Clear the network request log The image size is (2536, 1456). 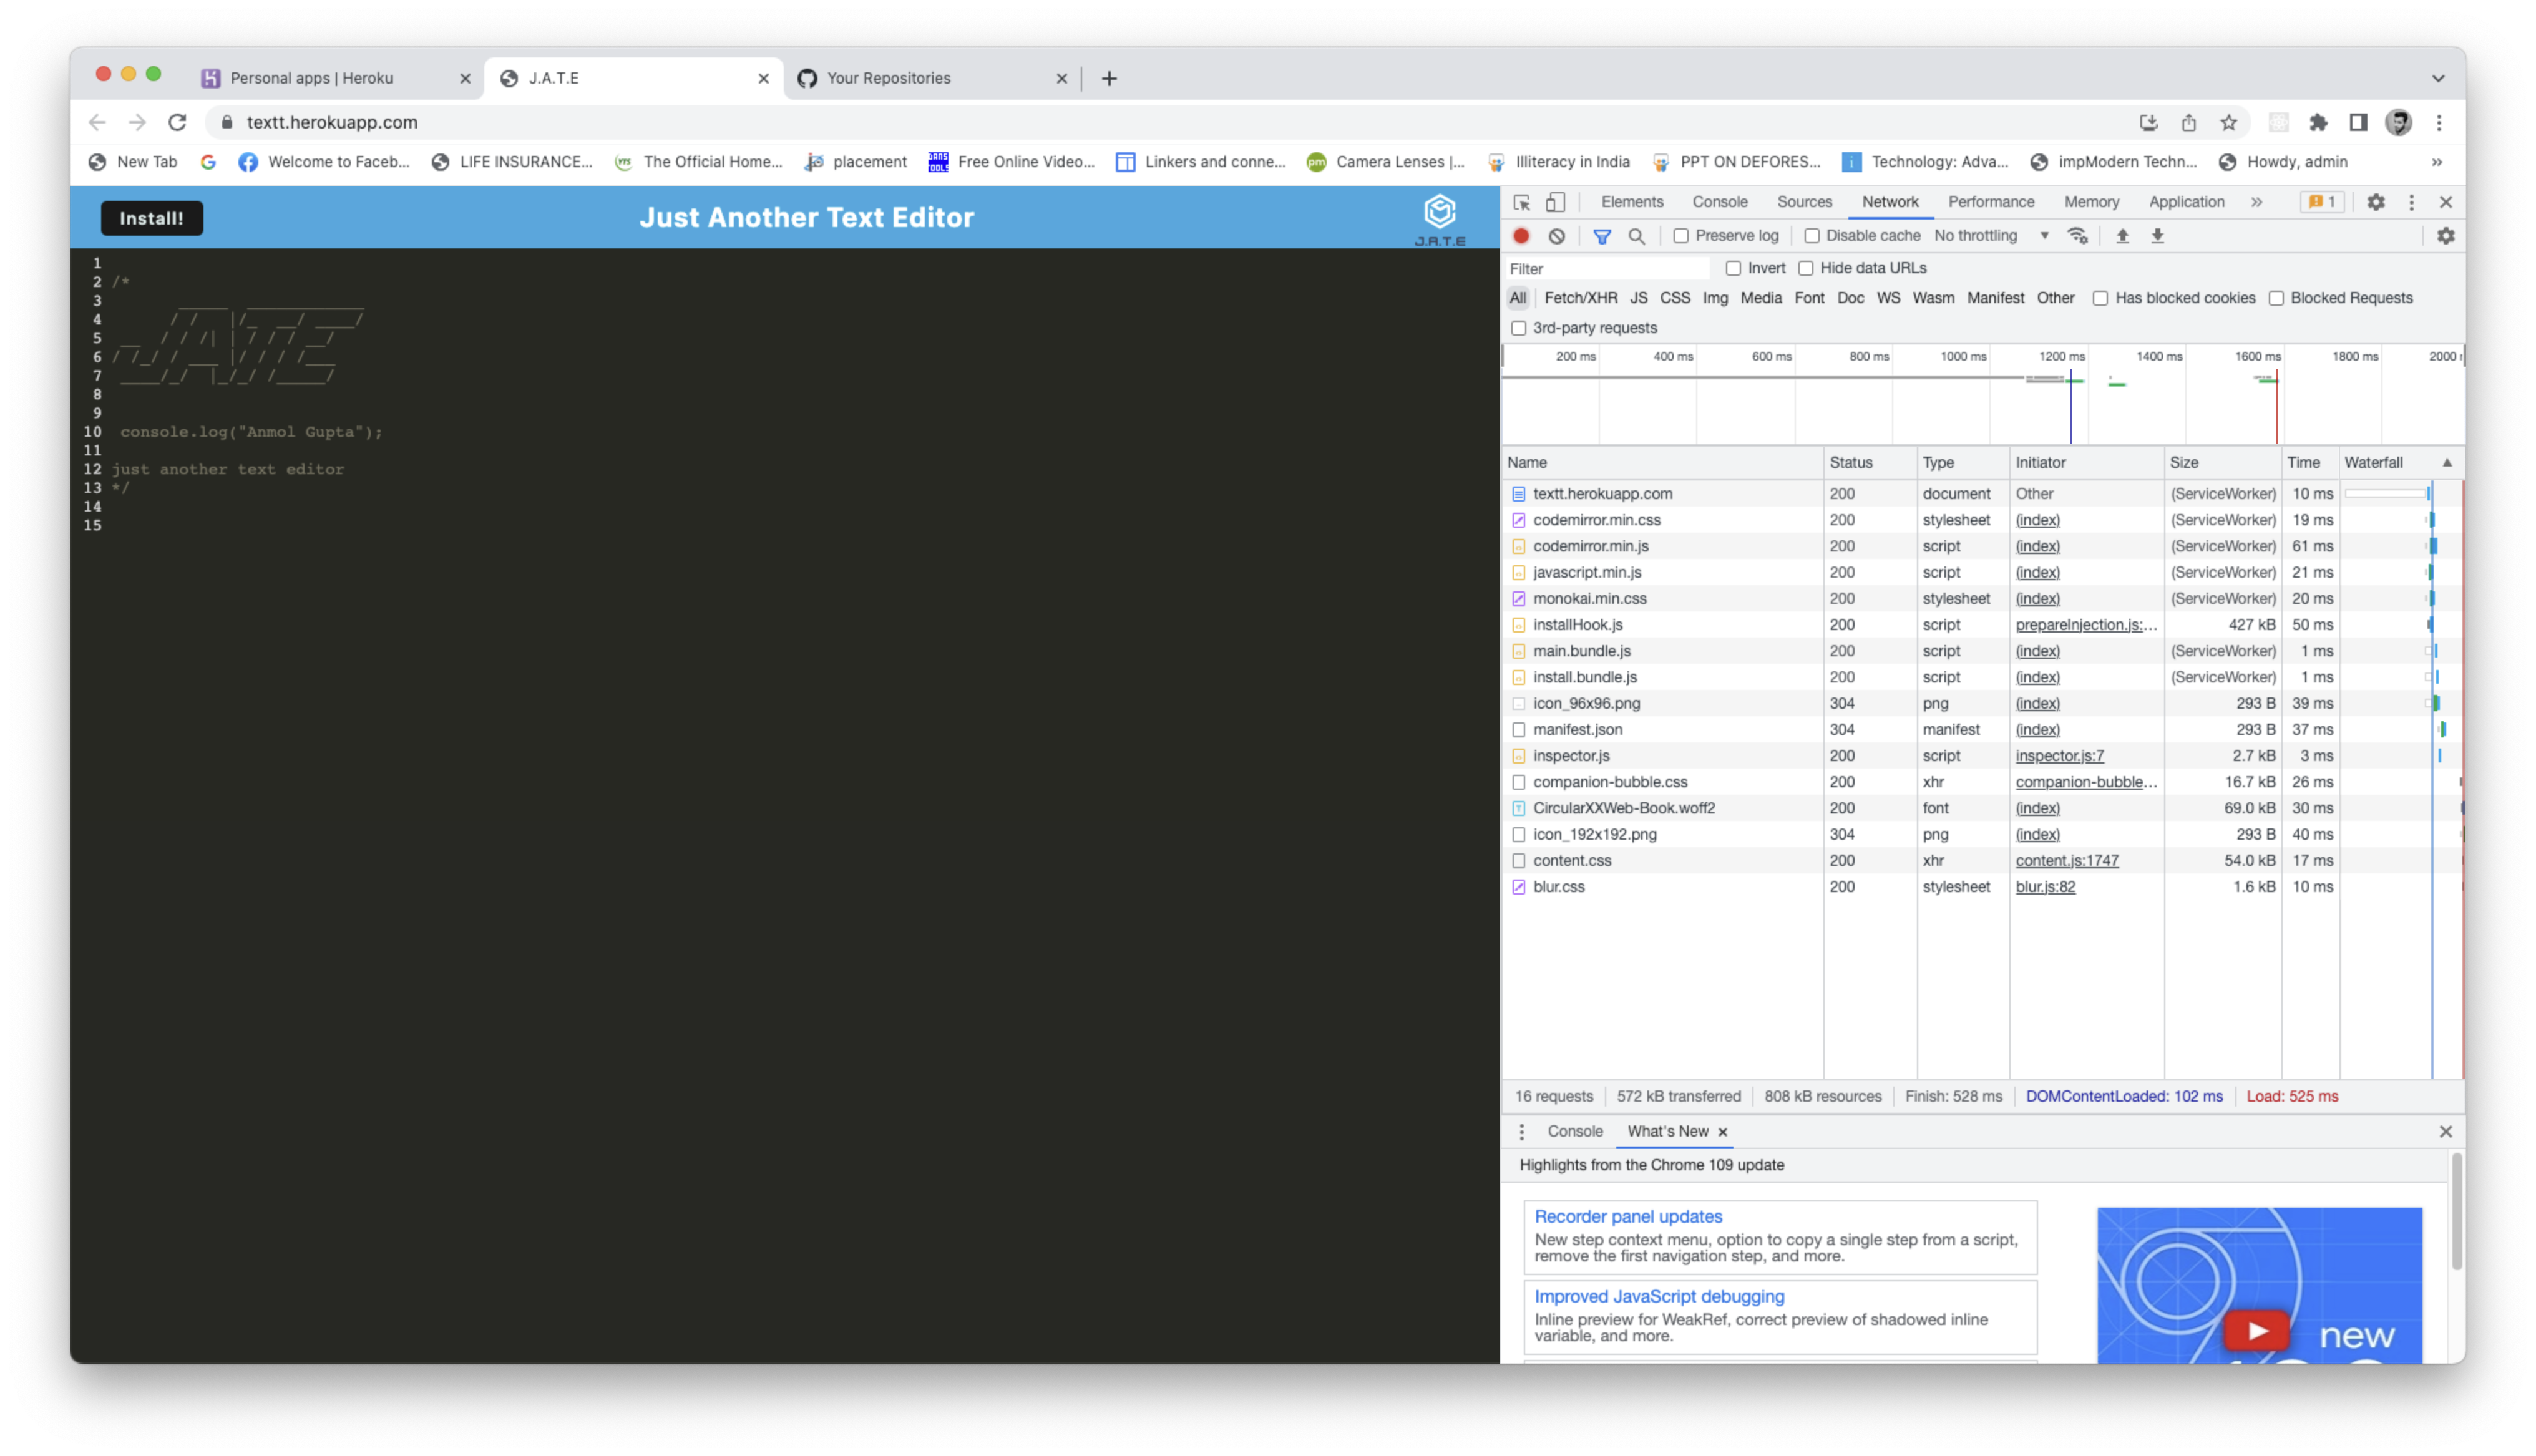(x=1557, y=236)
